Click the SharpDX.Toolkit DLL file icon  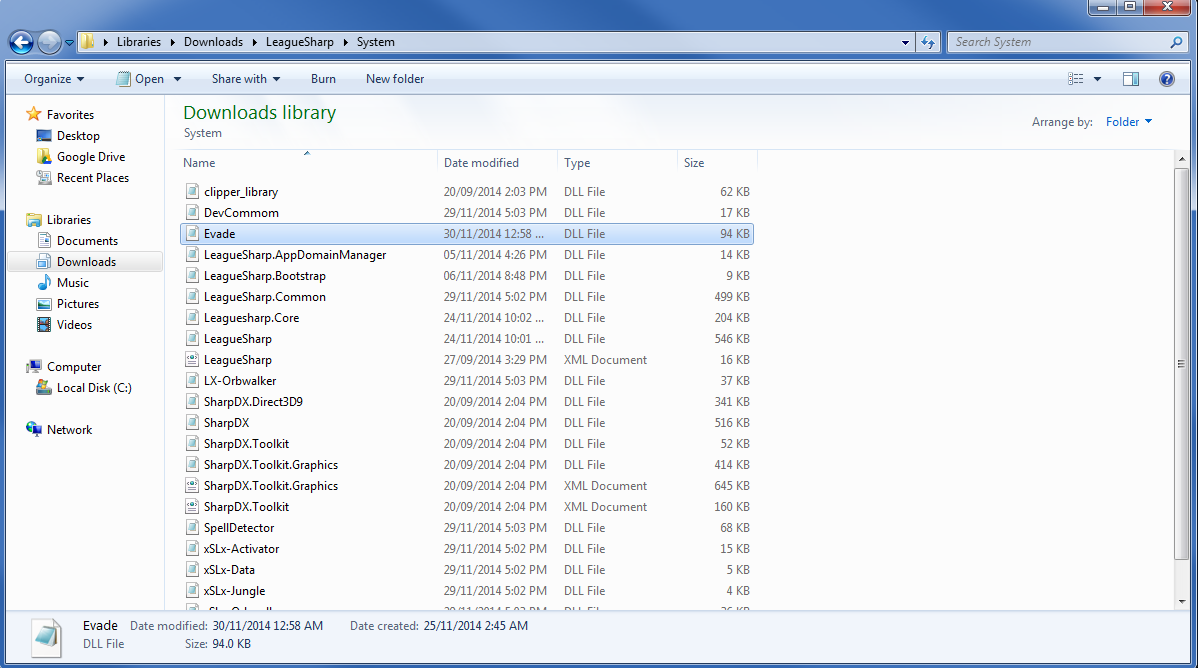tap(193, 443)
